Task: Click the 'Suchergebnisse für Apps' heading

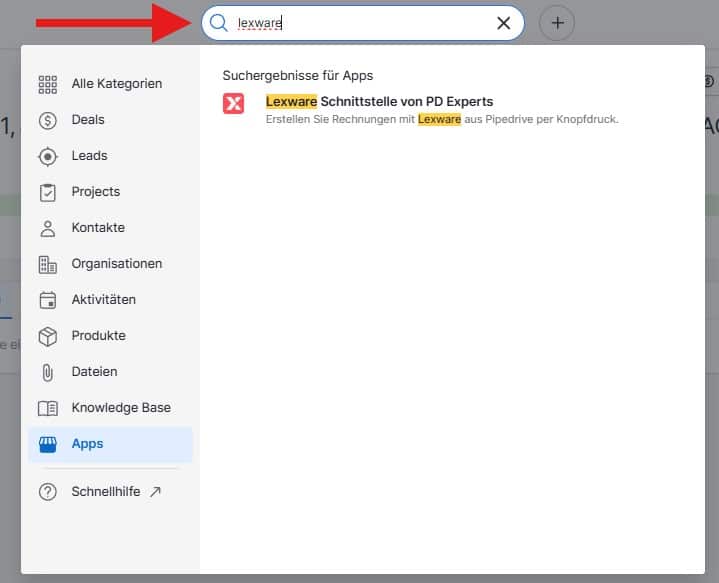Action: [298, 76]
